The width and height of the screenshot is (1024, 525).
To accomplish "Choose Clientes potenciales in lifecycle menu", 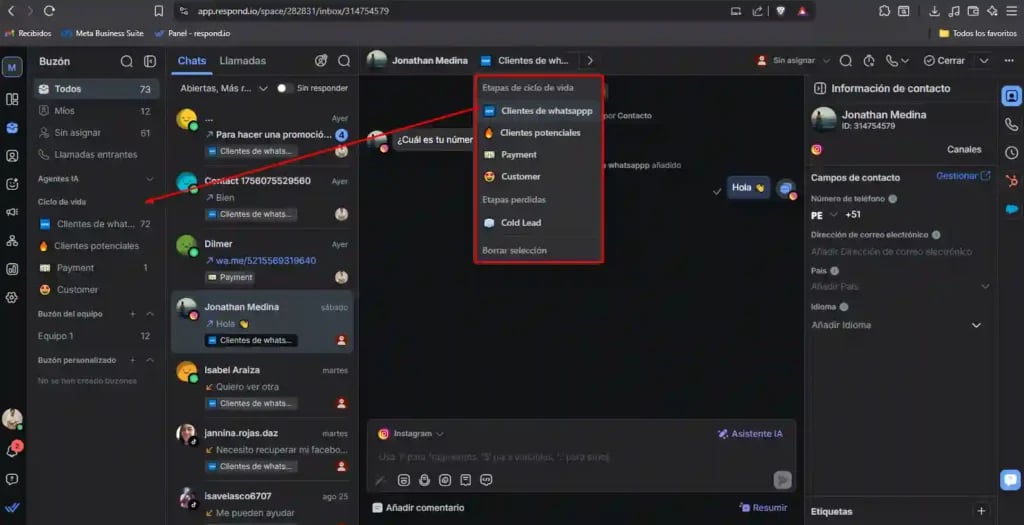I will pyautogui.click(x=539, y=133).
